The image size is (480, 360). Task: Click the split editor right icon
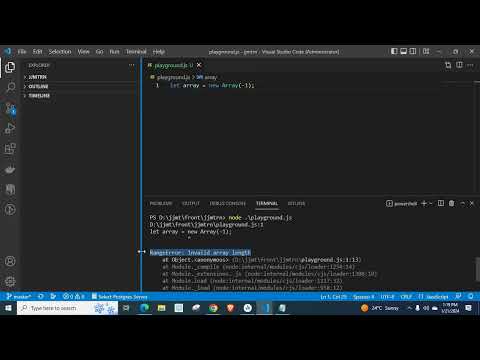(459, 65)
